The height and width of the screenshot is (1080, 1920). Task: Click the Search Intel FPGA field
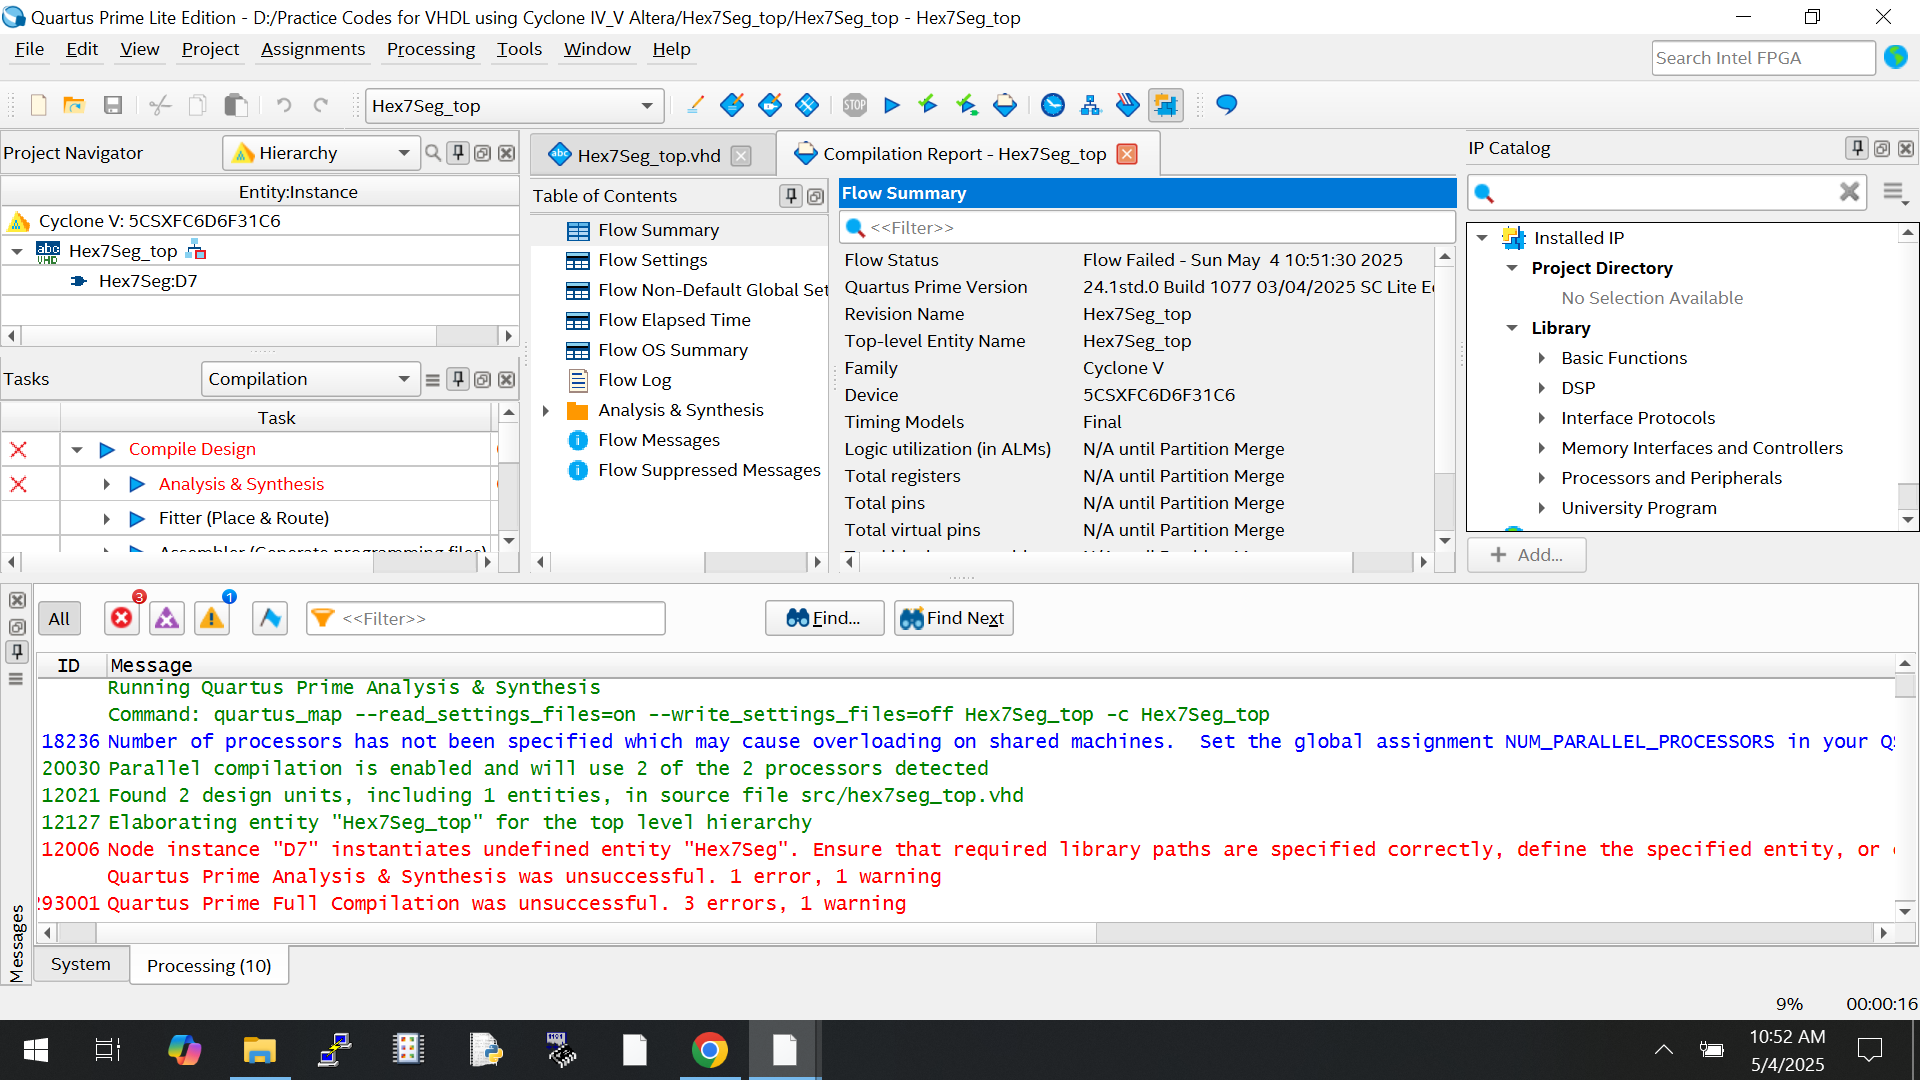pyautogui.click(x=1762, y=58)
